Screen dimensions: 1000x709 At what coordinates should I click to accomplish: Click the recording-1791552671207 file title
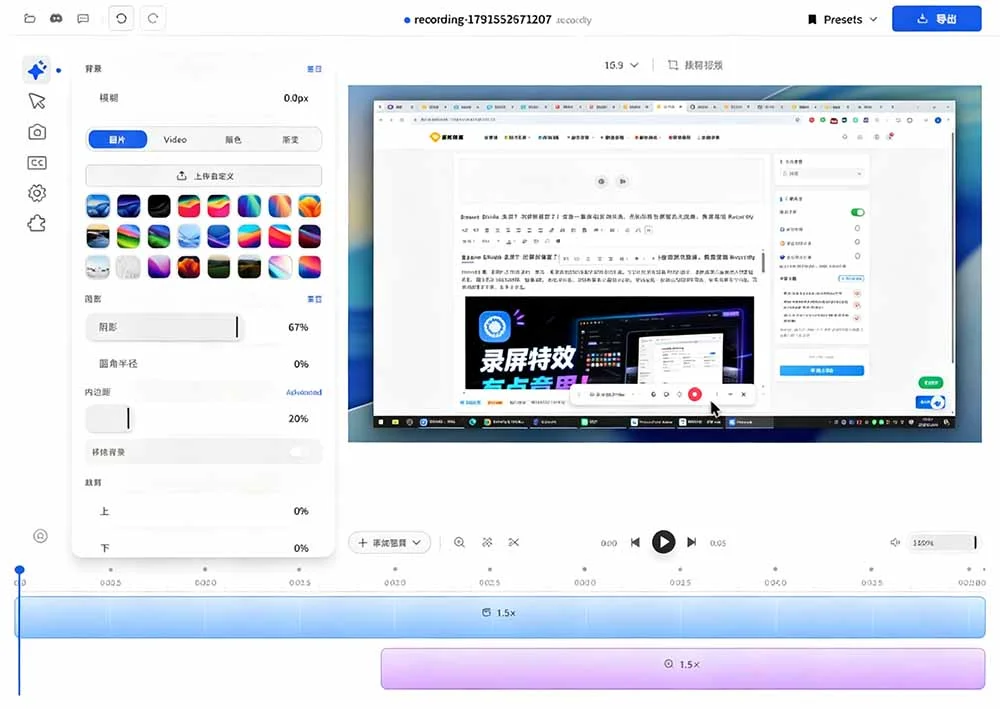(x=483, y=20)
